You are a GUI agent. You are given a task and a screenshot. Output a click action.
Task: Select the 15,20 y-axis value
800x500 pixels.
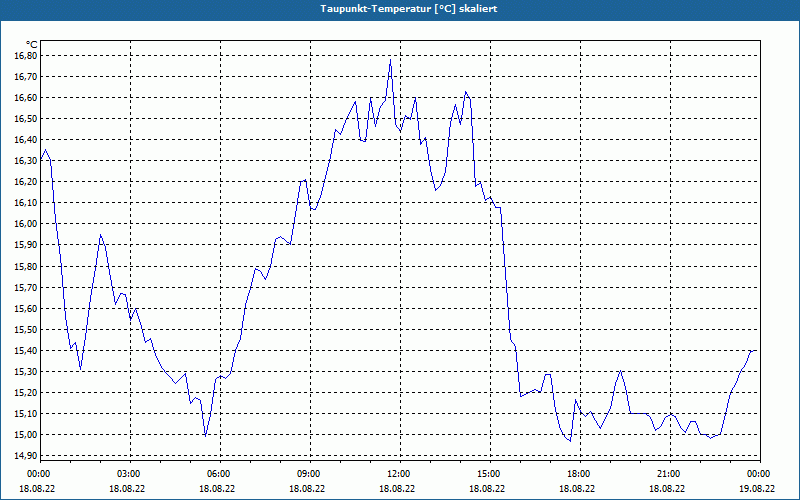click(x=27, y=392)
